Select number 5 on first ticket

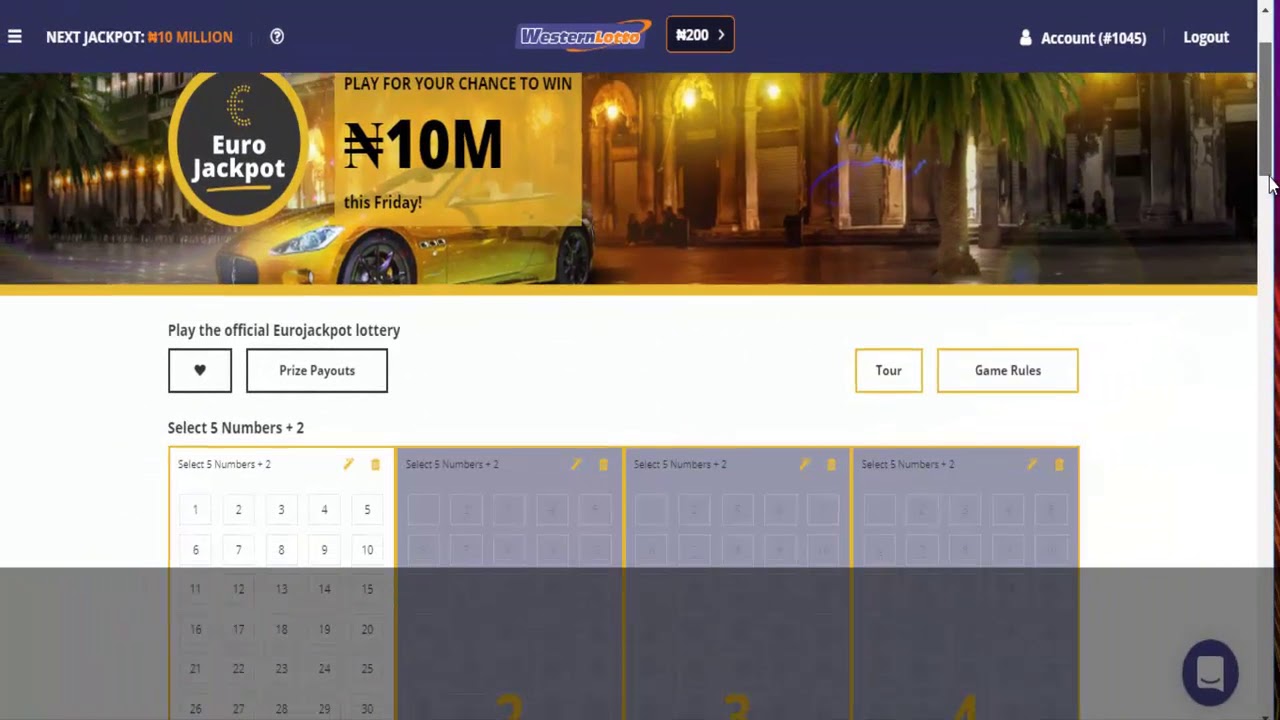click(367, 510)
